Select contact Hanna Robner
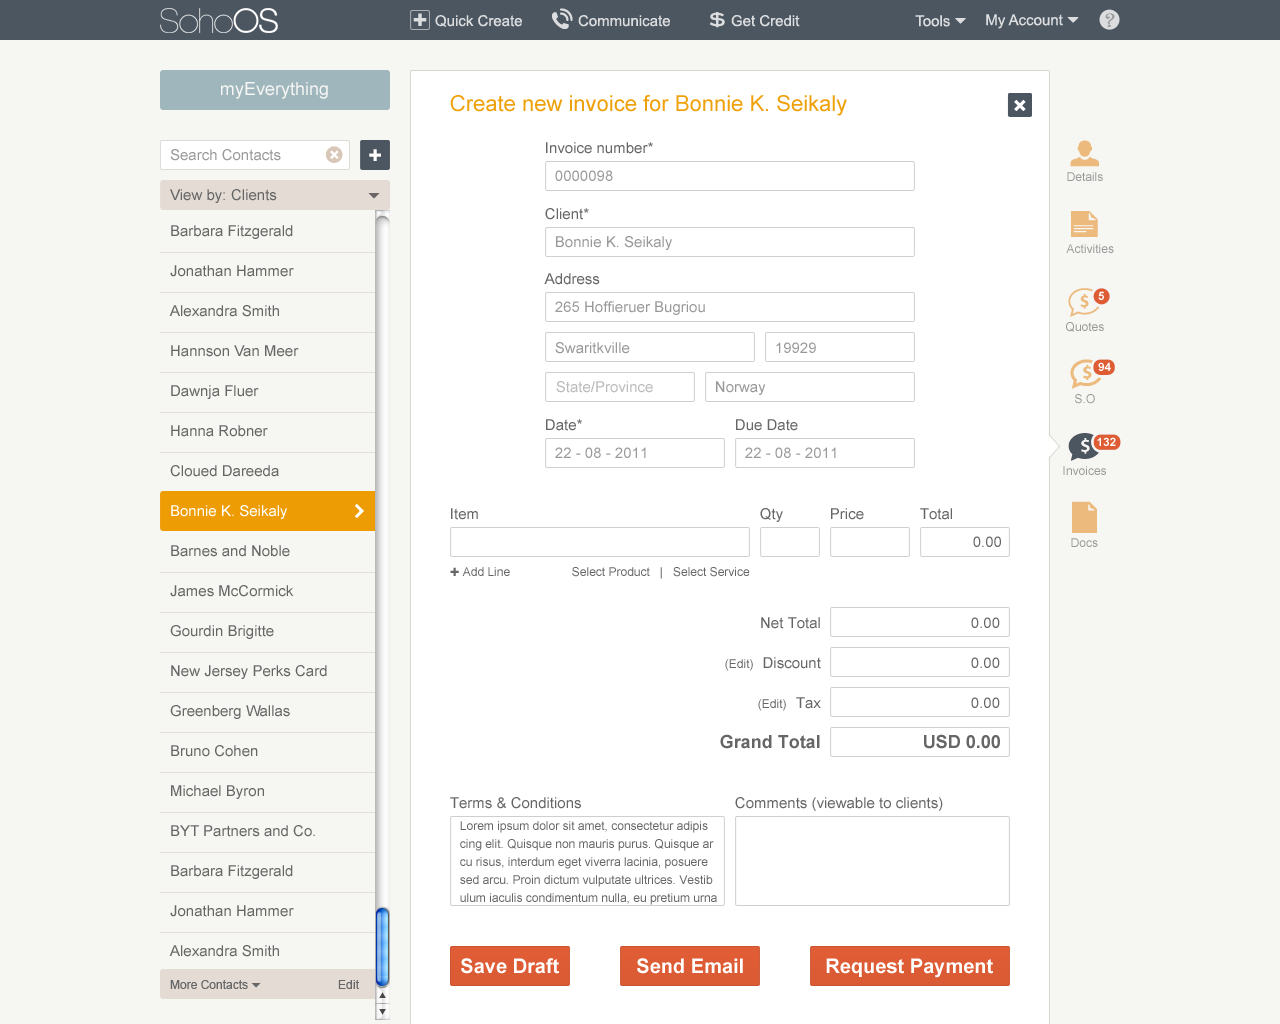The height and width of the screenshot is (1024, 1280). tap(267, 431)
